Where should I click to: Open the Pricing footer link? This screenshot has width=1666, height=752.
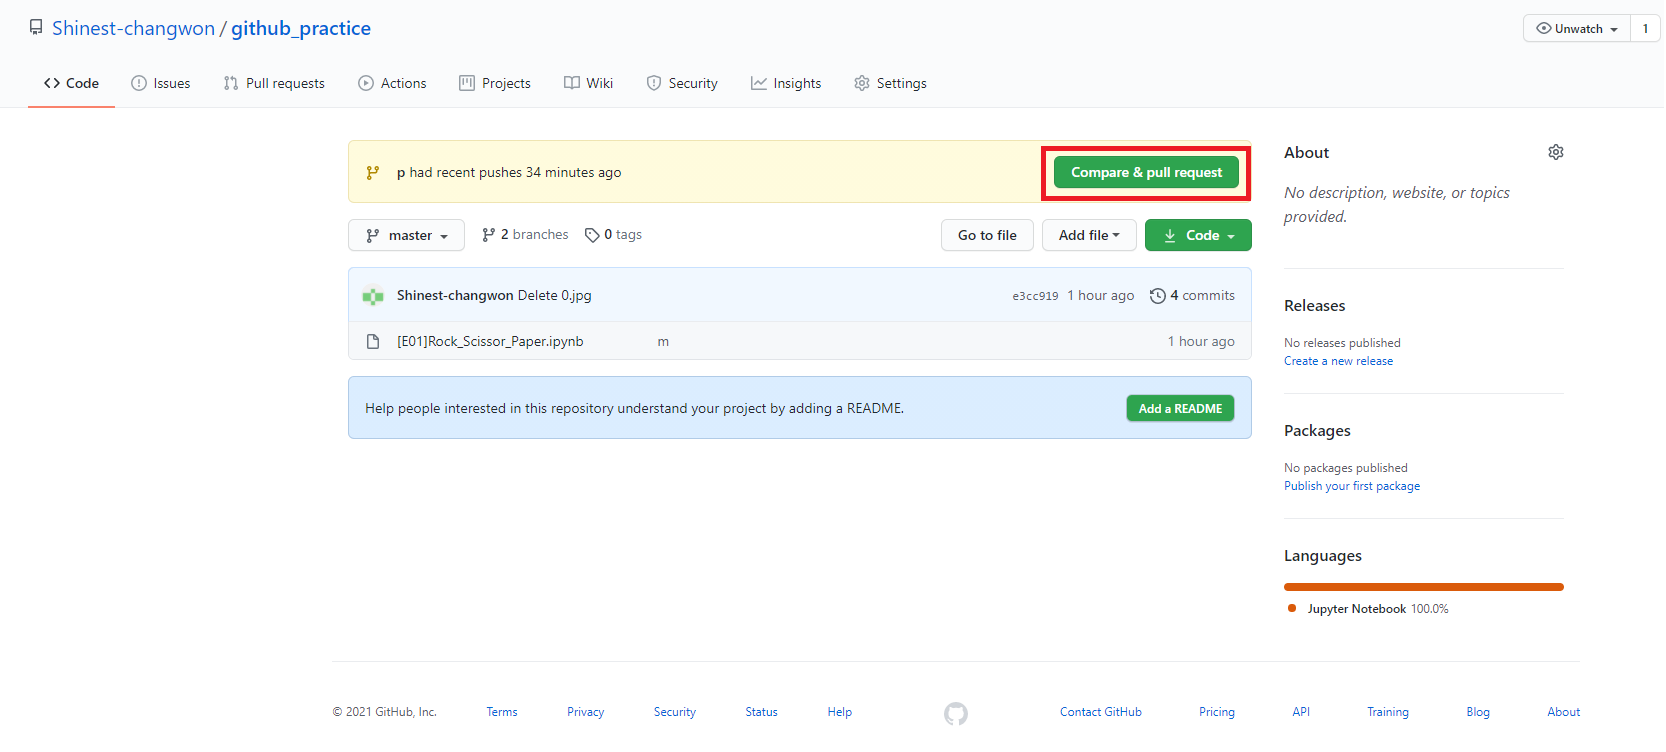1216,712
